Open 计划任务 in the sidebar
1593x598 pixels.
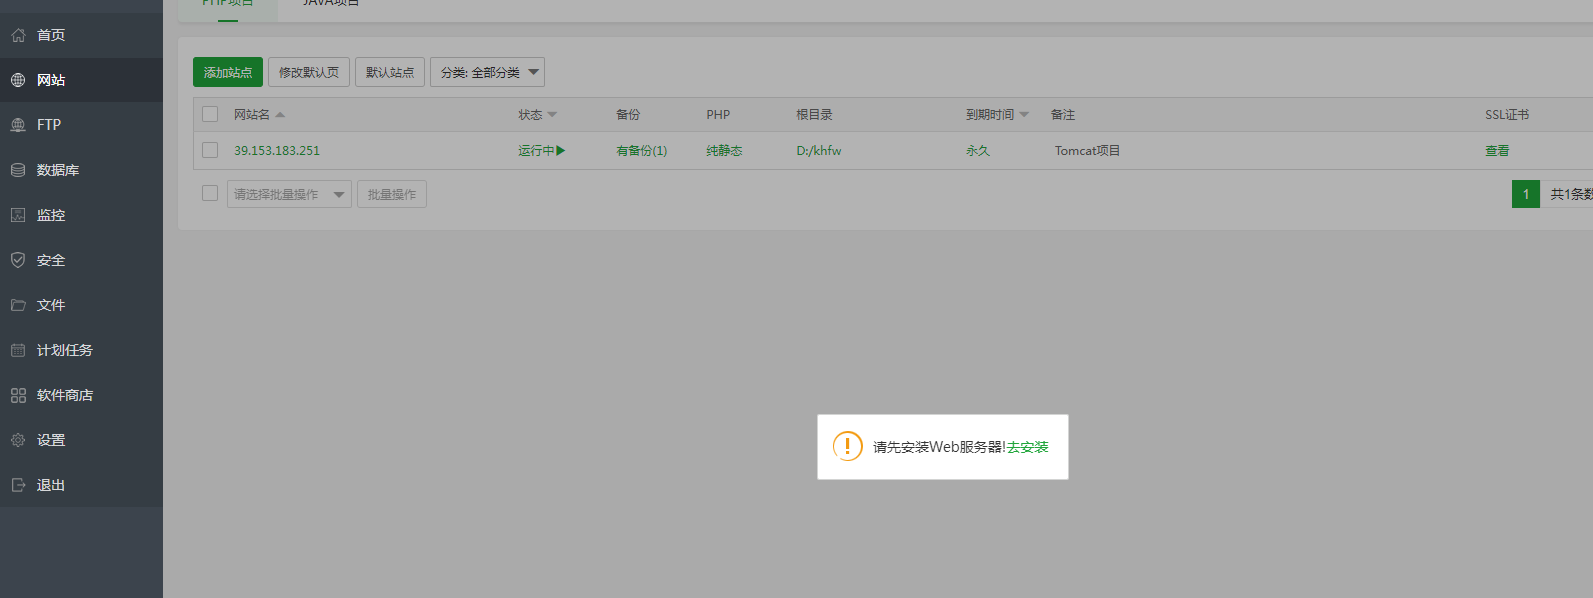[x=81, y=350]
